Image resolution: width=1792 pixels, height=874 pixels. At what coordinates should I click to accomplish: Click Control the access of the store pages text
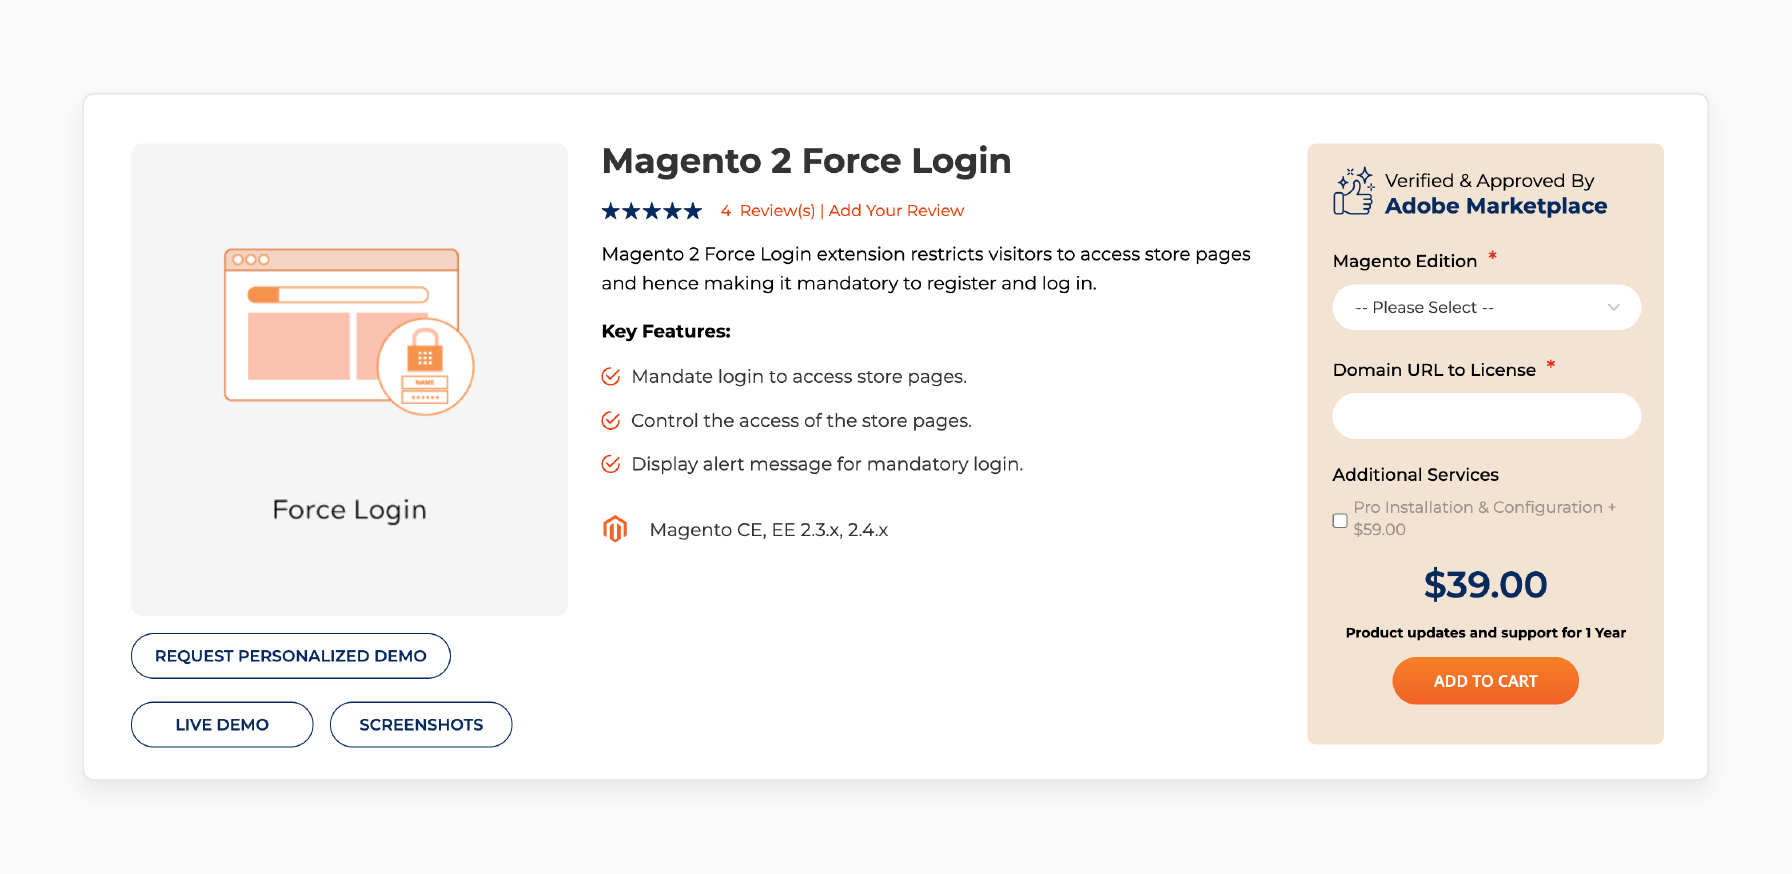tap(801, 421)
